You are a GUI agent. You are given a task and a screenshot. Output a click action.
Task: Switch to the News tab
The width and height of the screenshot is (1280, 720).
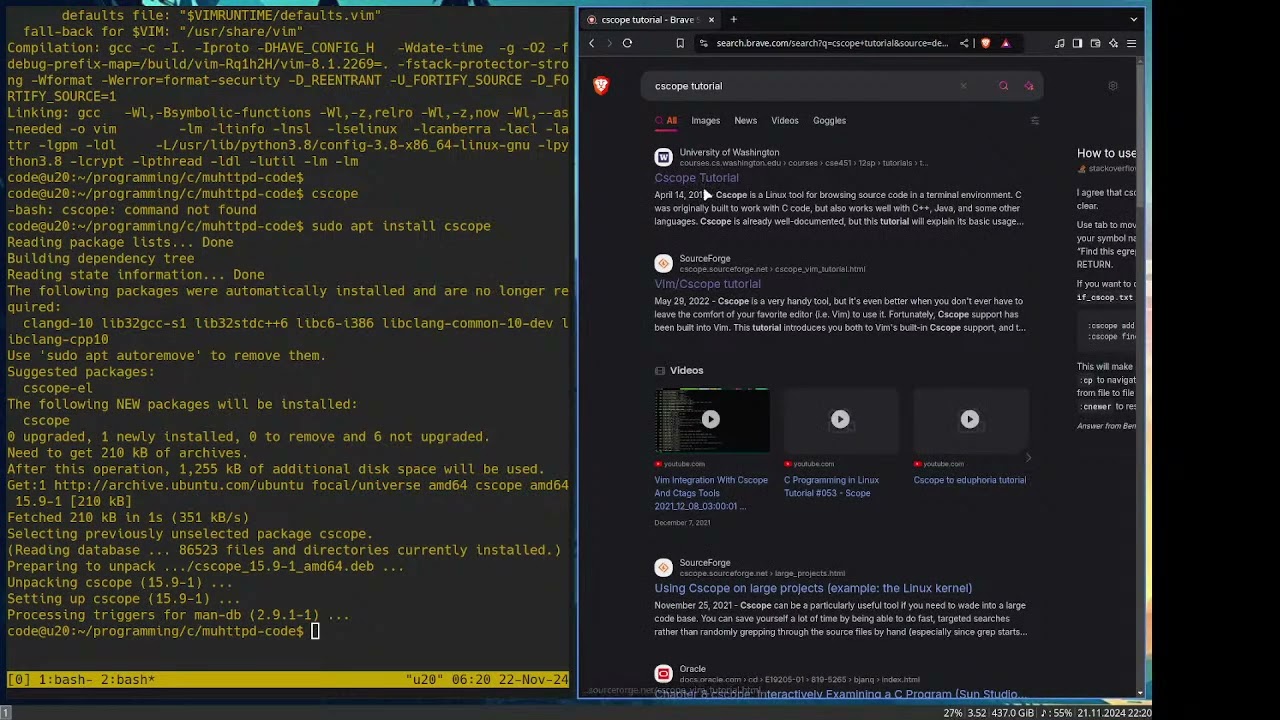coord(745,120)
